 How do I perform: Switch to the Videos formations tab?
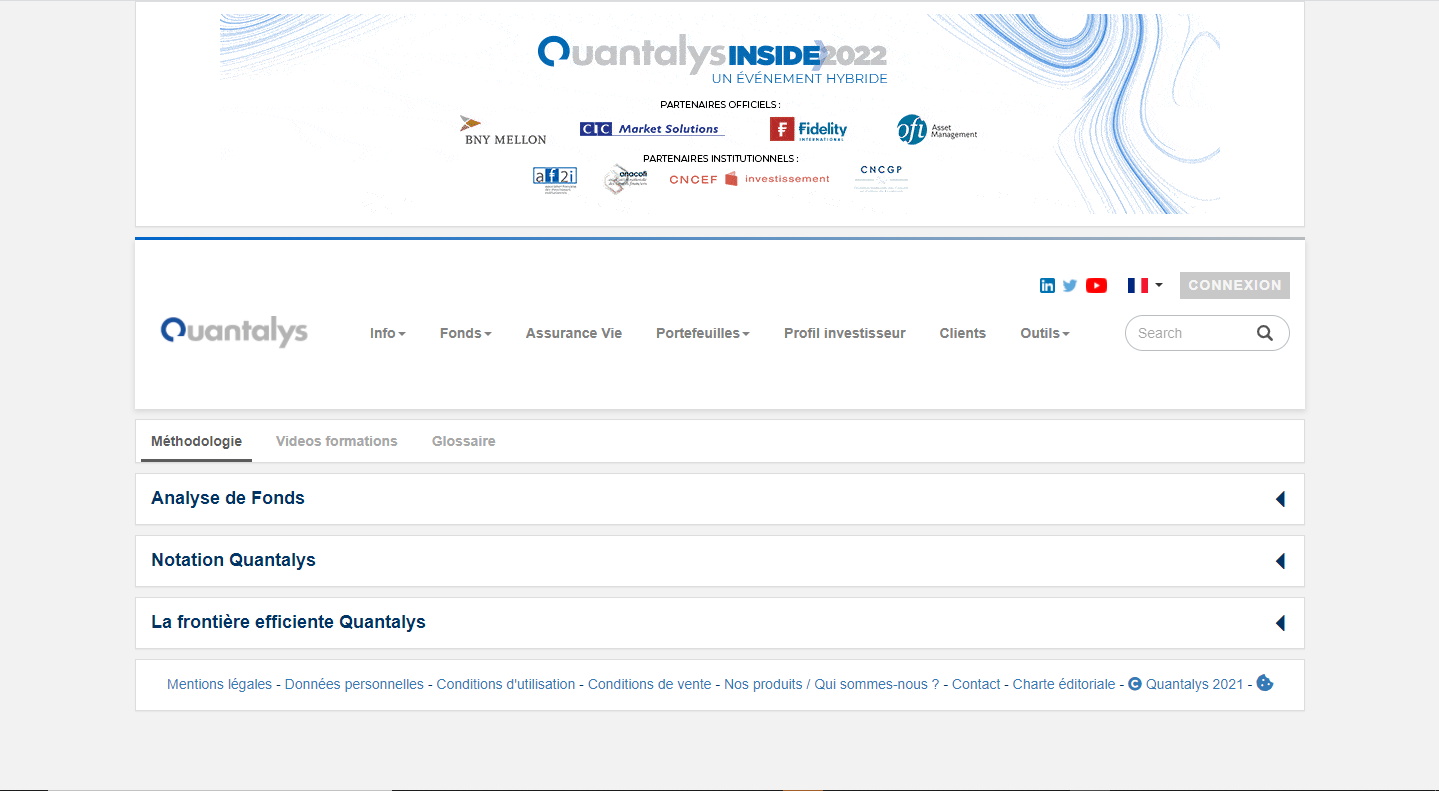pos(337,441)
